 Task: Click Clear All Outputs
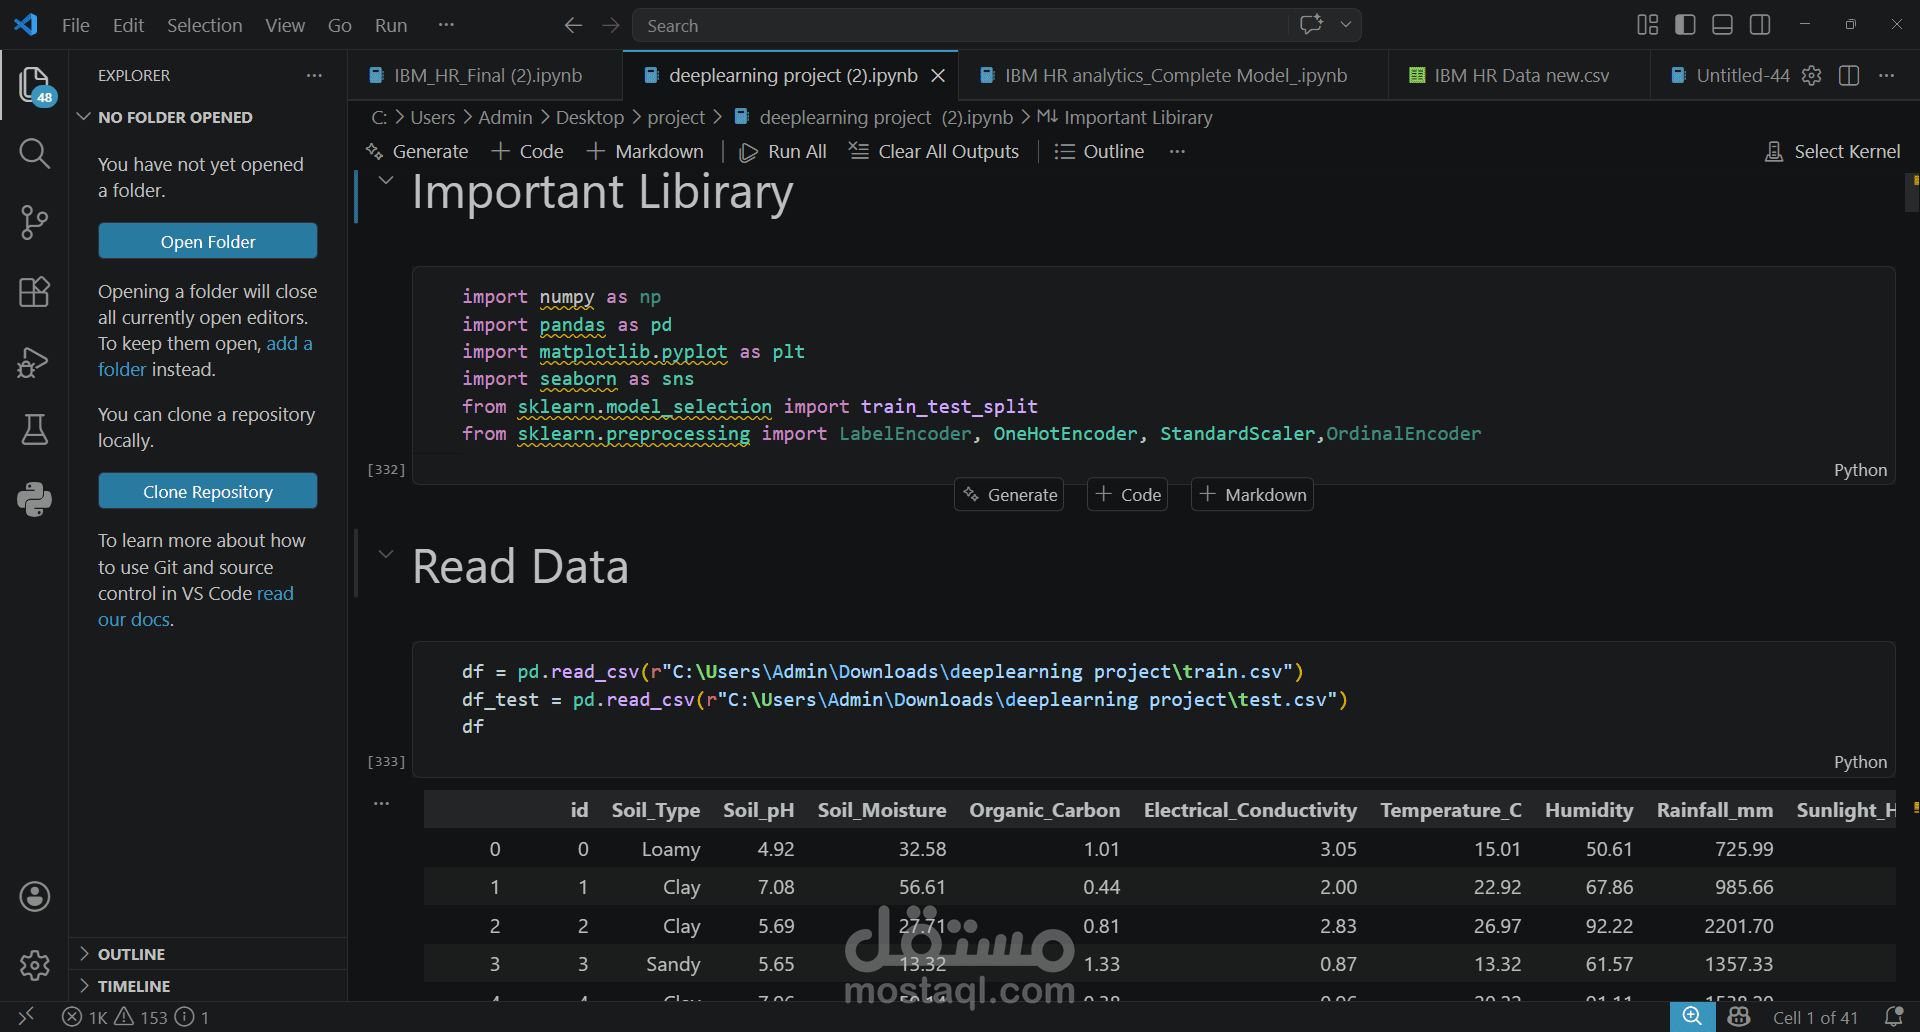click(934, 151)
